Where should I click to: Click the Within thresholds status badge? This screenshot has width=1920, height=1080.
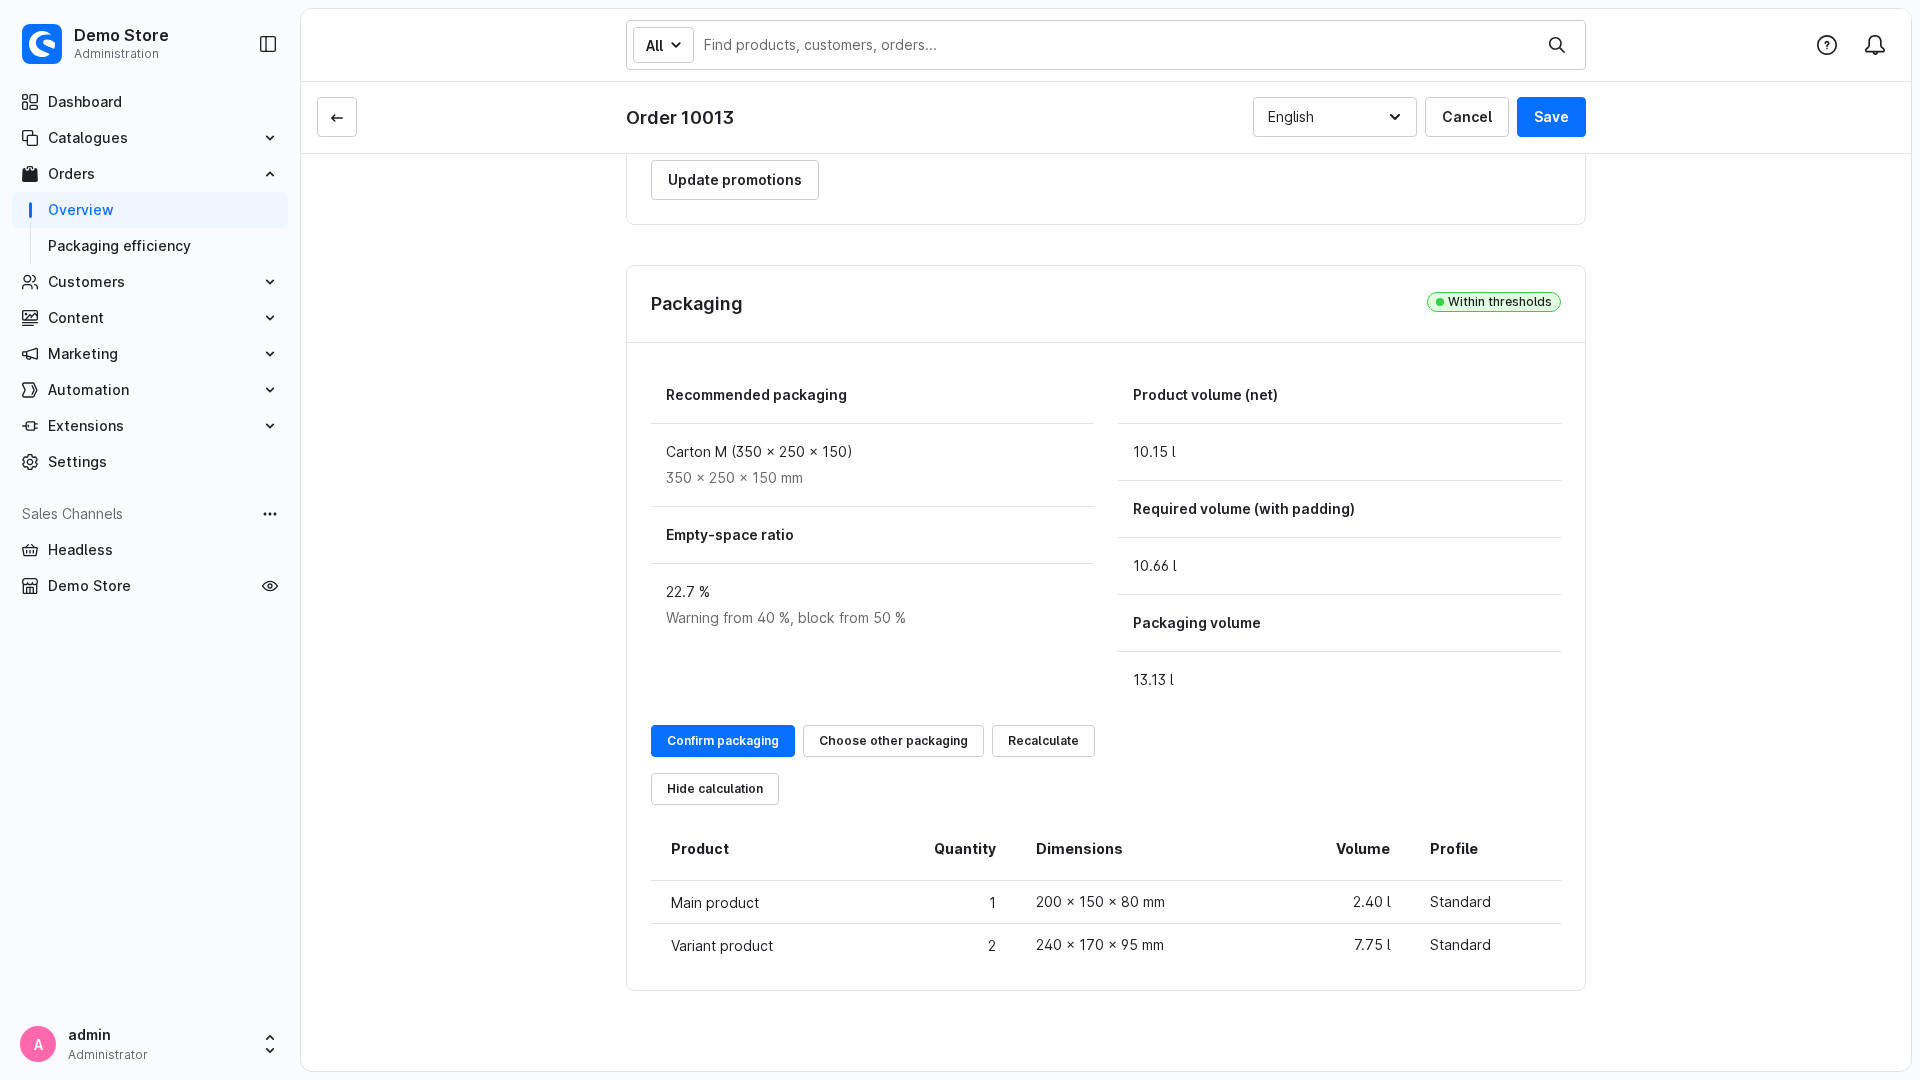[x=1494, y=302]
